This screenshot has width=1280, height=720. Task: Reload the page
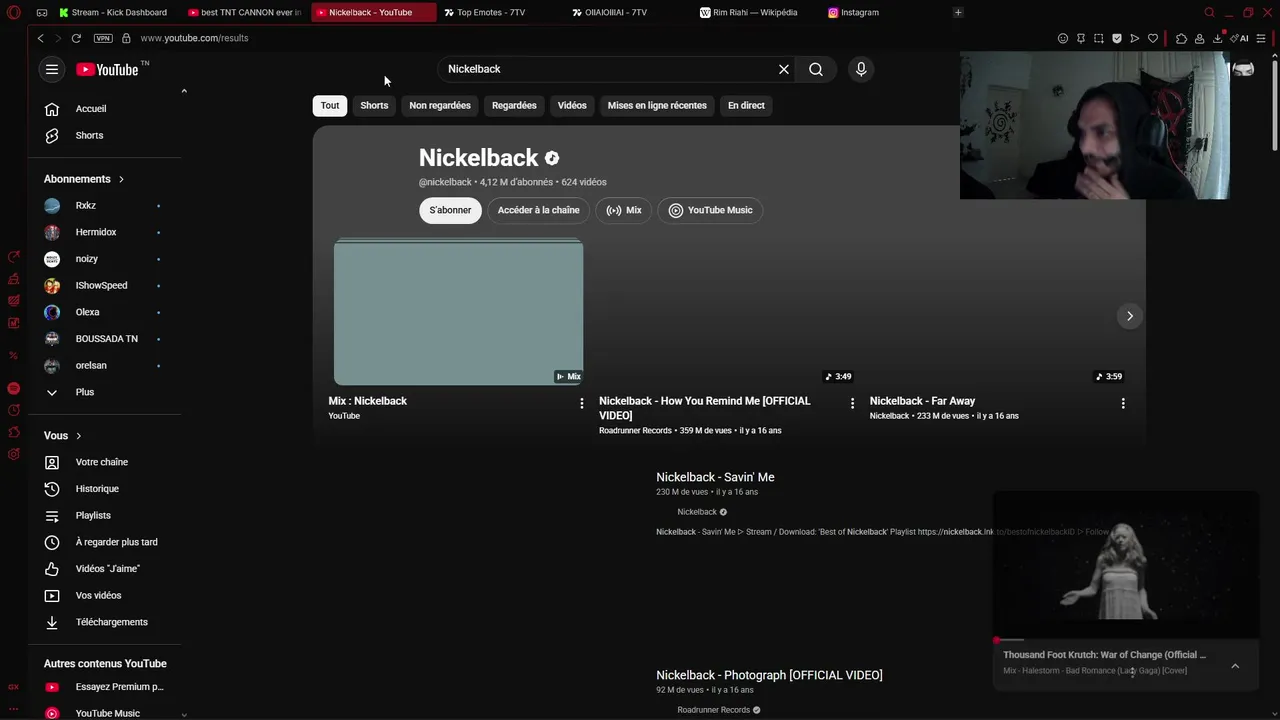[76, 38]
